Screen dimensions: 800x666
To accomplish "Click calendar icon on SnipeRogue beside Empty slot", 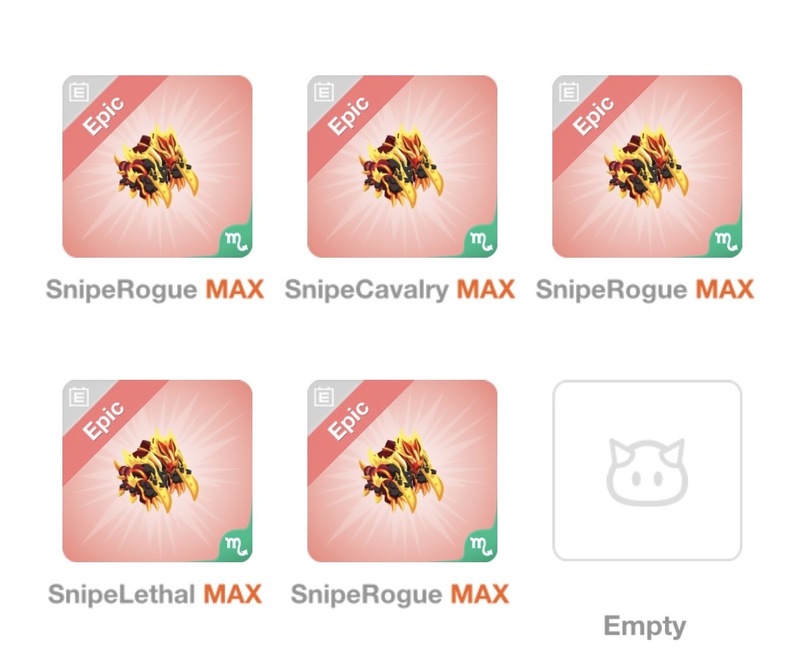I will pyautogui.click(x=324, y=397).
